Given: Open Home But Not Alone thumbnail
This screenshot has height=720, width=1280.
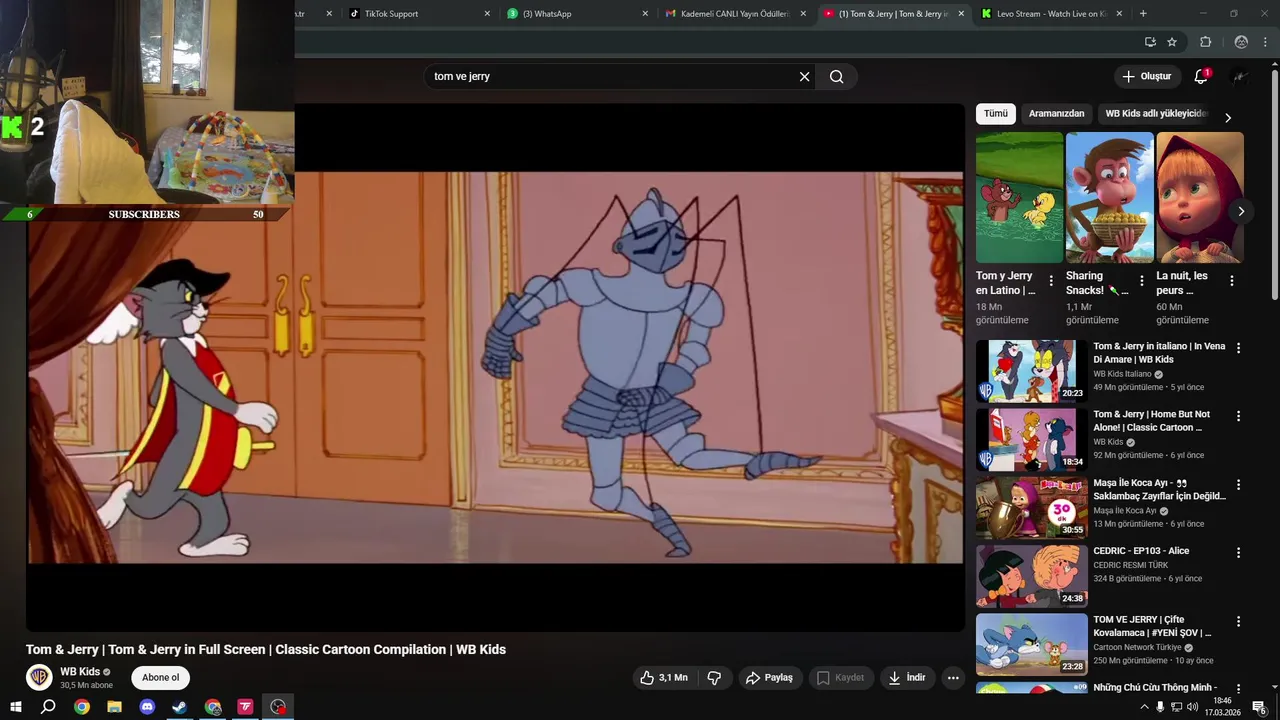Looking at the screenshot, I should [x=1031, y=439].
